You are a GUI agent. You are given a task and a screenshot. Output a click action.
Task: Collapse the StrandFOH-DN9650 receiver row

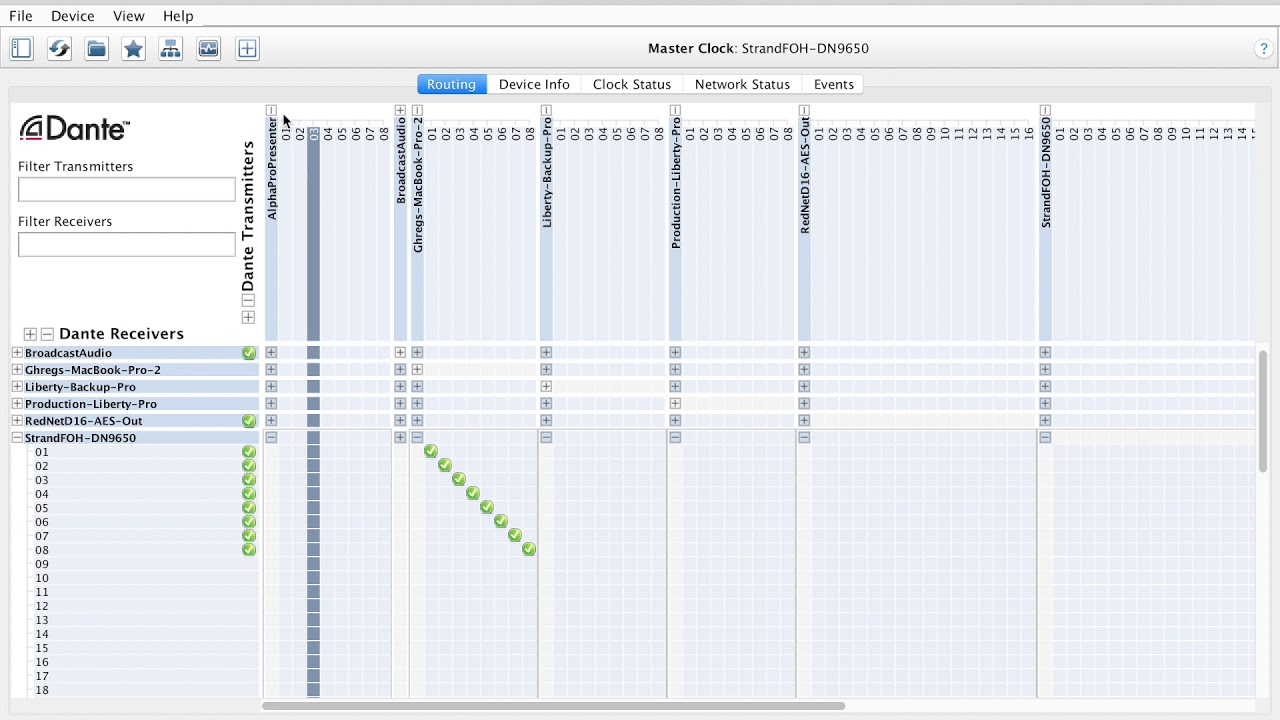pyautogui.click(x=17, y=438)
